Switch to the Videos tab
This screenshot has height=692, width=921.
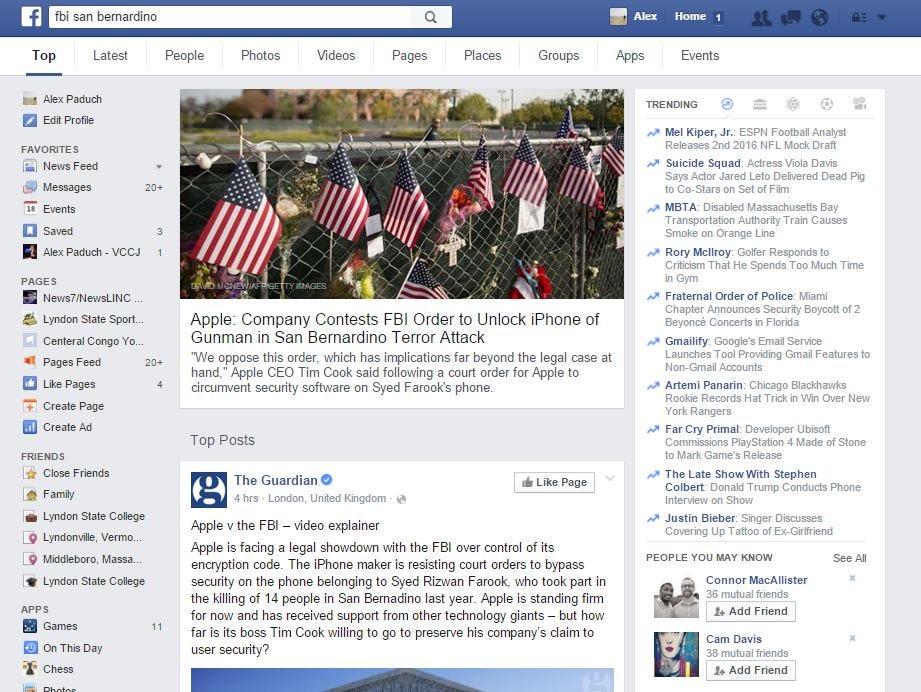pyautogui.click(x=336, y=56)
